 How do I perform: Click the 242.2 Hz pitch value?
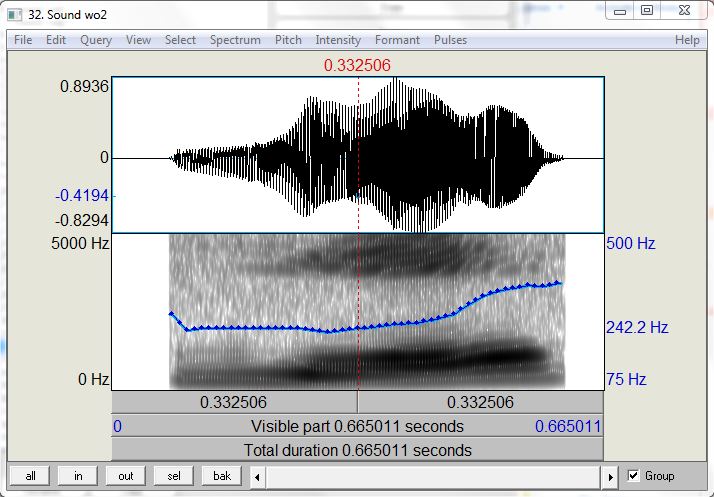click(637, 327)
